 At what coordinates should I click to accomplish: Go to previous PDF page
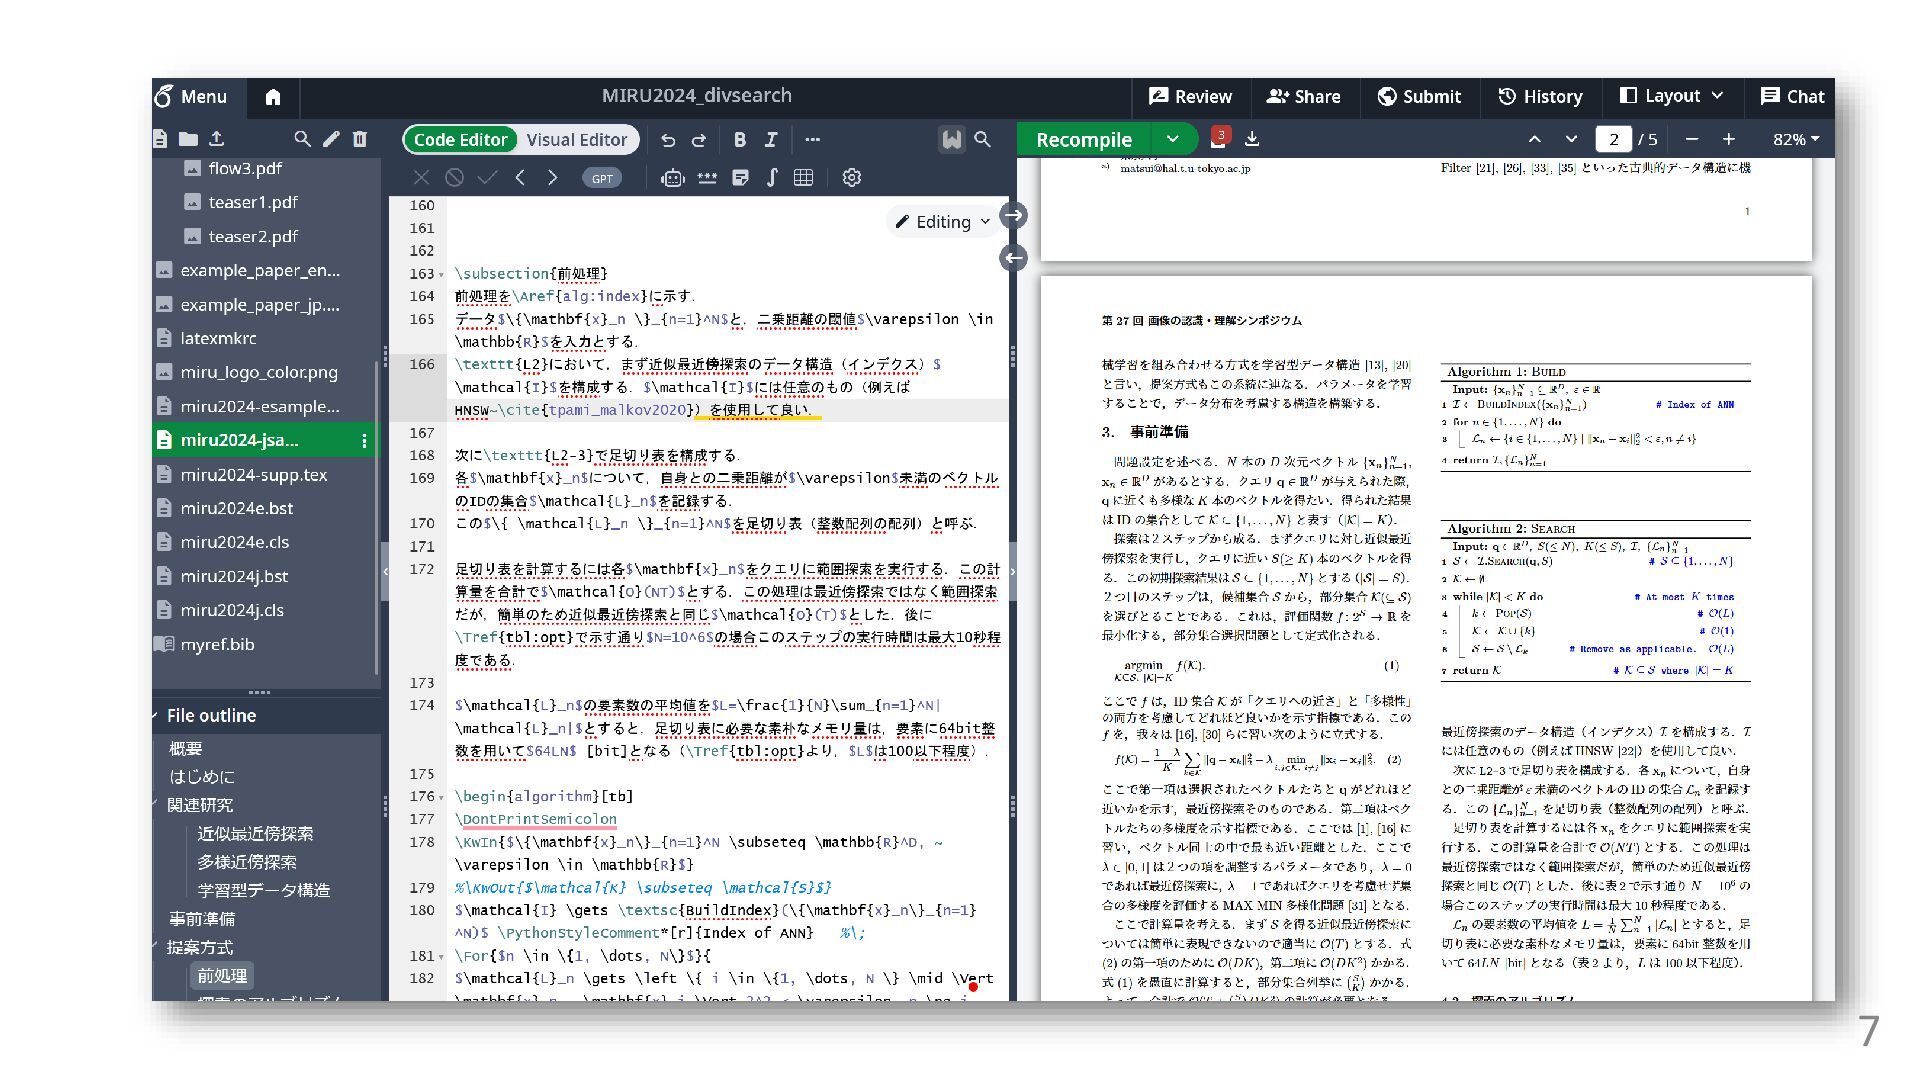point(1535,140)
